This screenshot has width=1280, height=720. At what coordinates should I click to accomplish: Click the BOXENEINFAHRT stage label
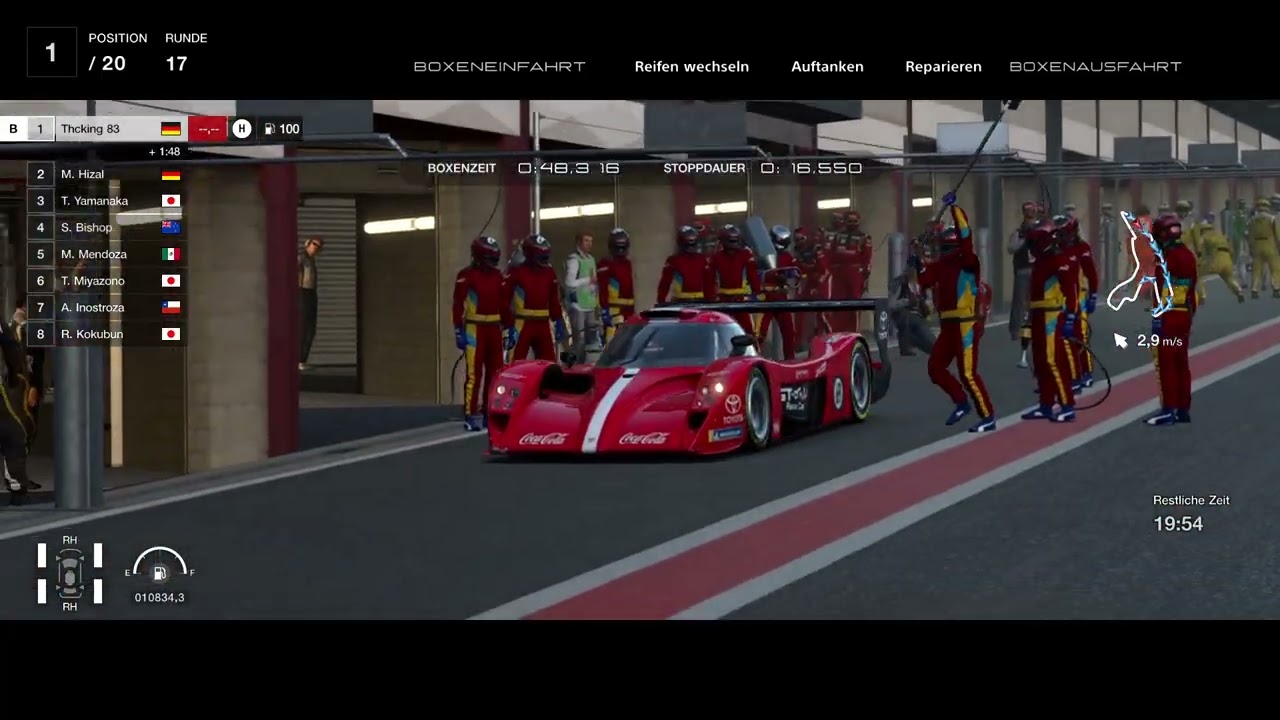[499, 67]
